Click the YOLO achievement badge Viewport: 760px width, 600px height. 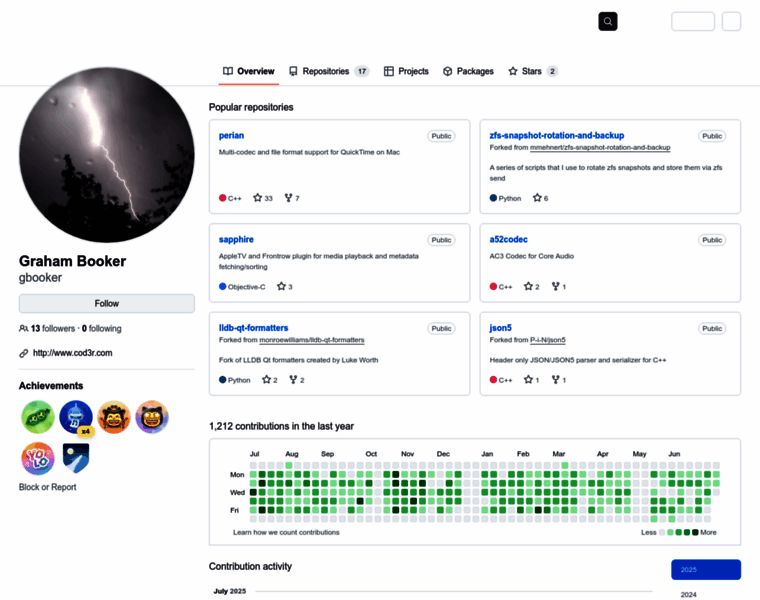38,458
